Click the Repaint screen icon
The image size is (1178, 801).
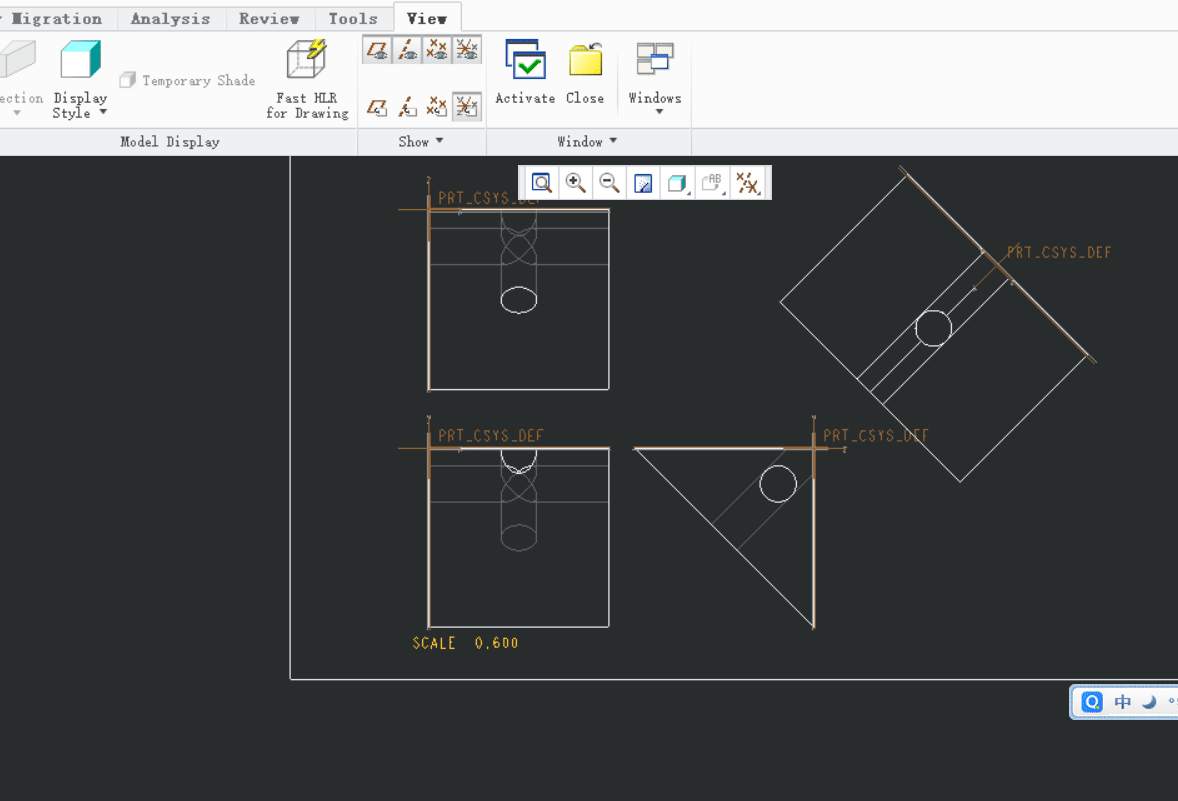643,183
